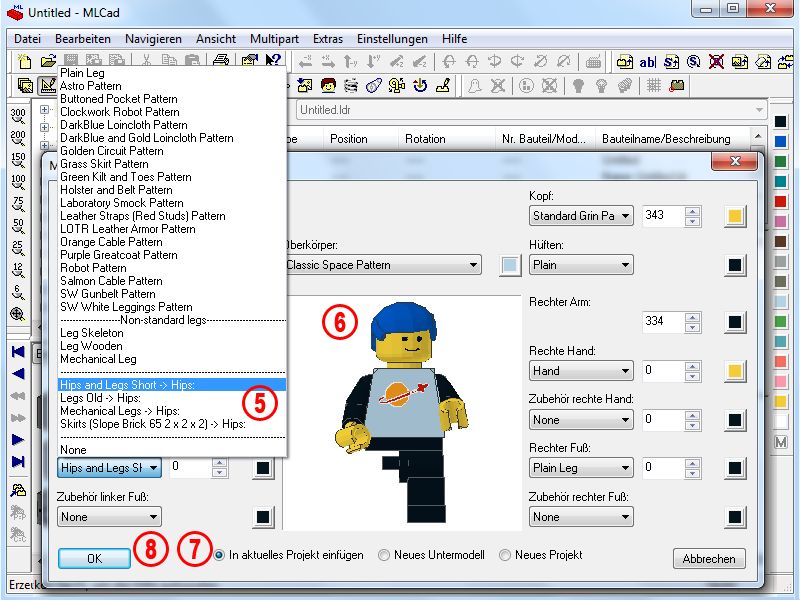
Task: Select 'In aktuelles Projekt einfügen' radio button
Action: pos(219,555)
